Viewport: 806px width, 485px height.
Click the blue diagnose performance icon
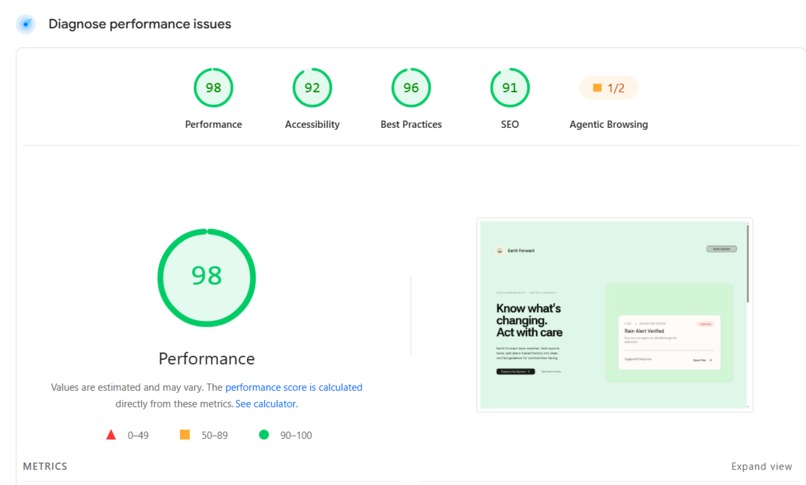tap(26, 24)
